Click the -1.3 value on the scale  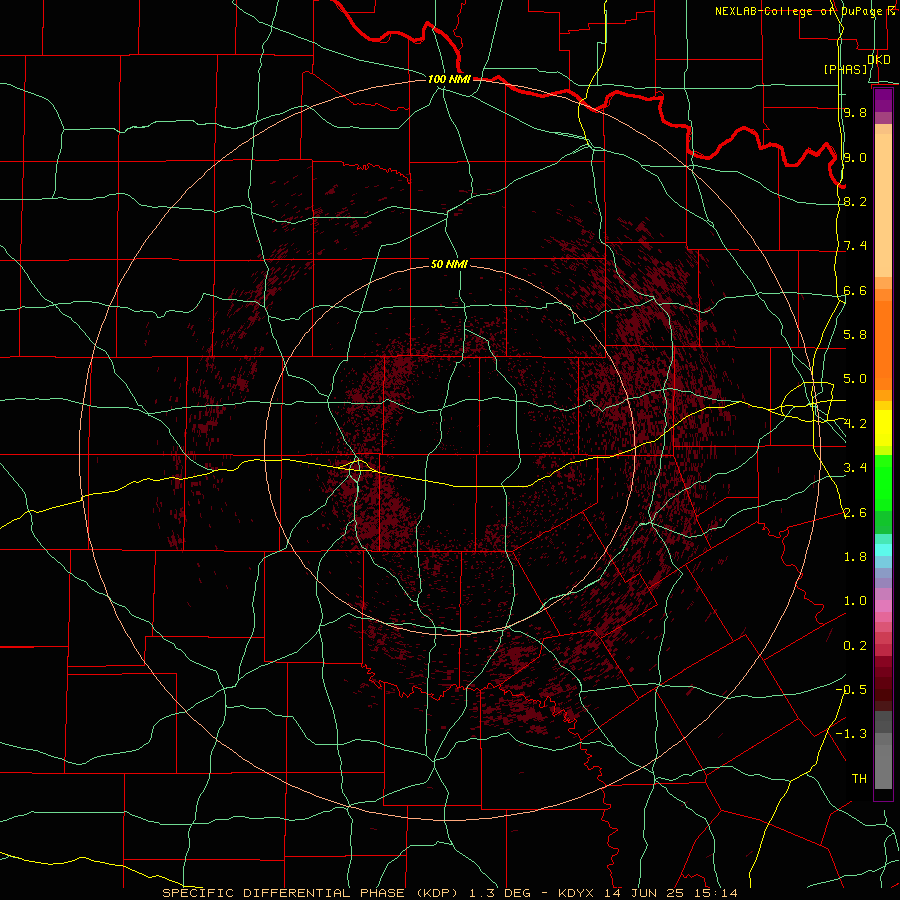point(851,734)
